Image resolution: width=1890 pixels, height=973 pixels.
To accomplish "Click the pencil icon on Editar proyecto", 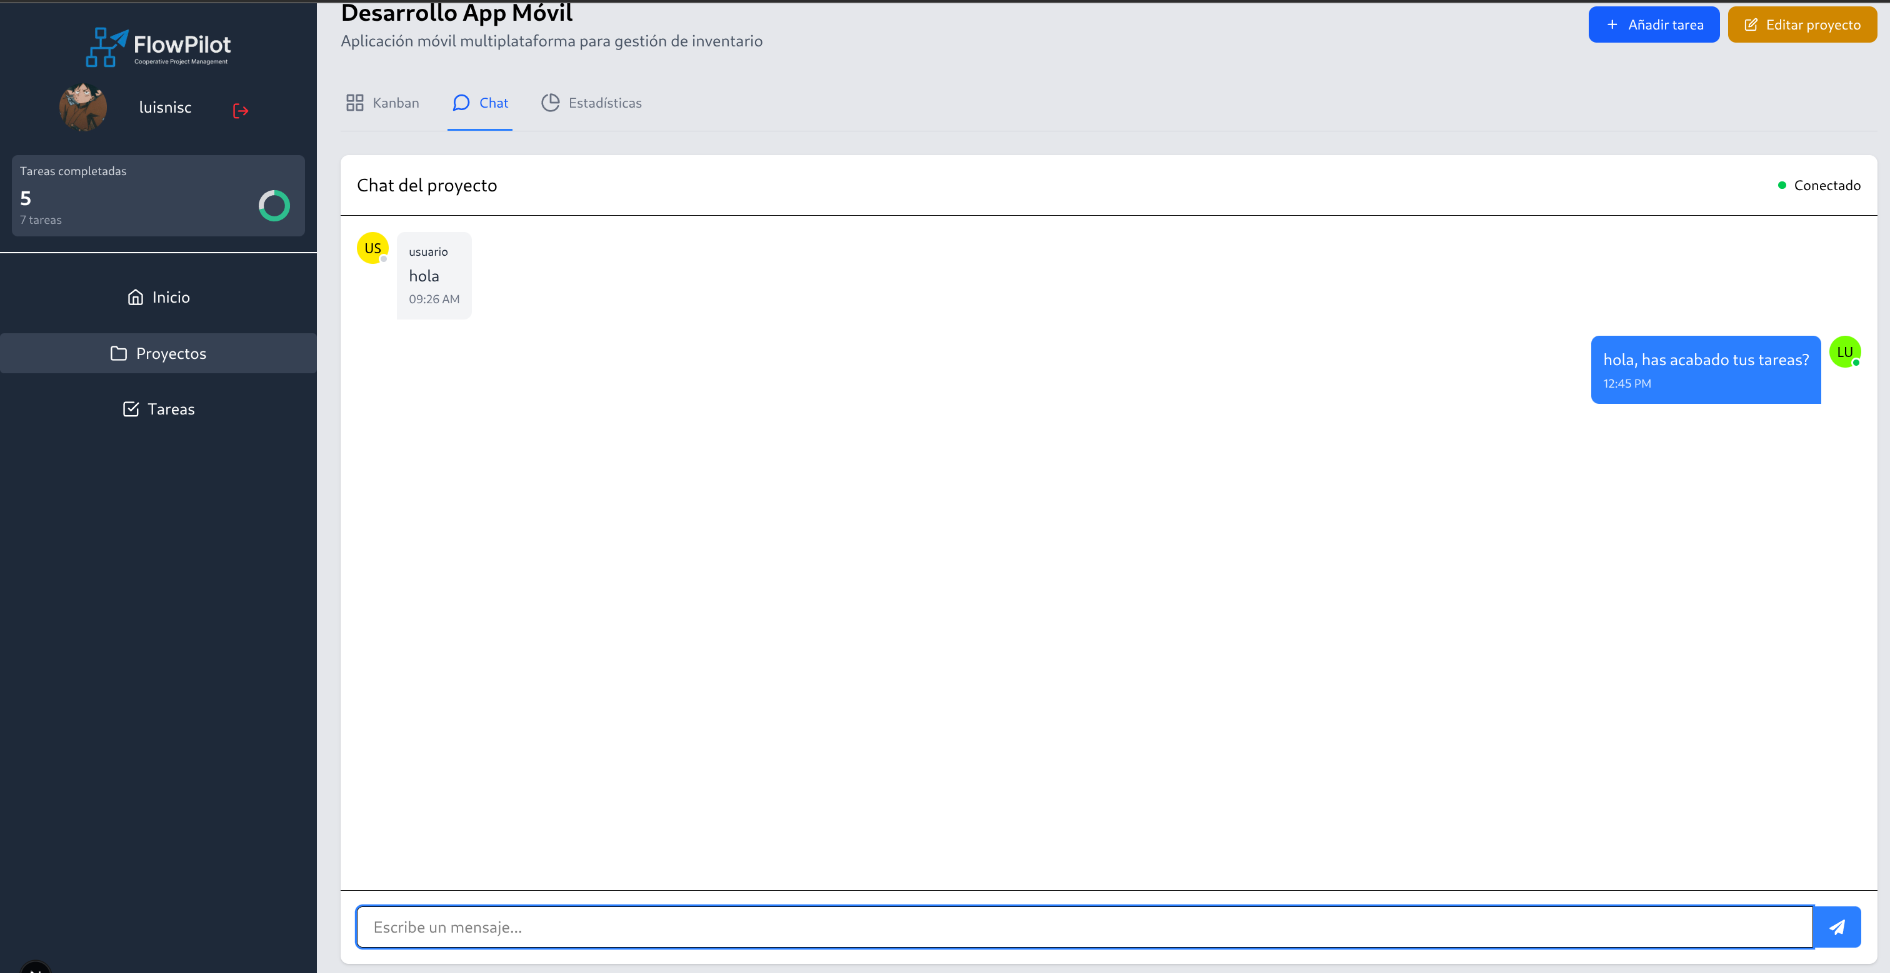I will point(1749,24).
